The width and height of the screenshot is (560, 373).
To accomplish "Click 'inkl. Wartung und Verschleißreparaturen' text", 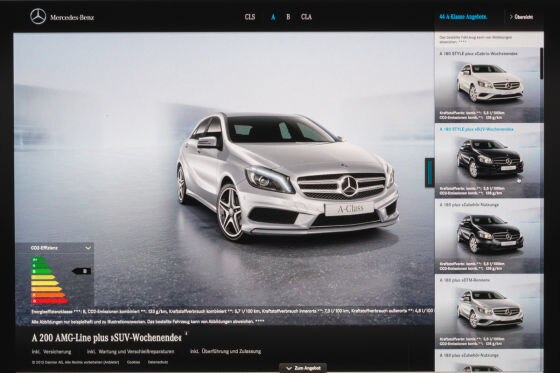I will click(x=130, y=352).
